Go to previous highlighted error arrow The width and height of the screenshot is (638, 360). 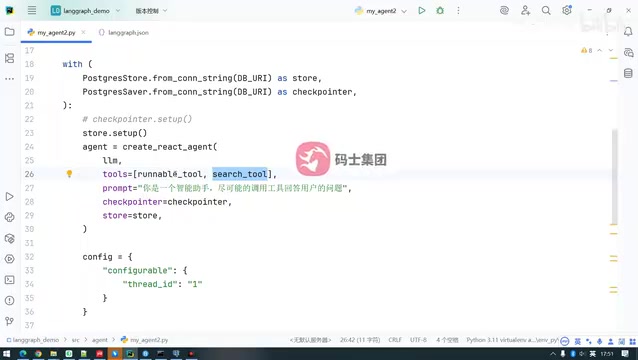click(x=599, y=50)
